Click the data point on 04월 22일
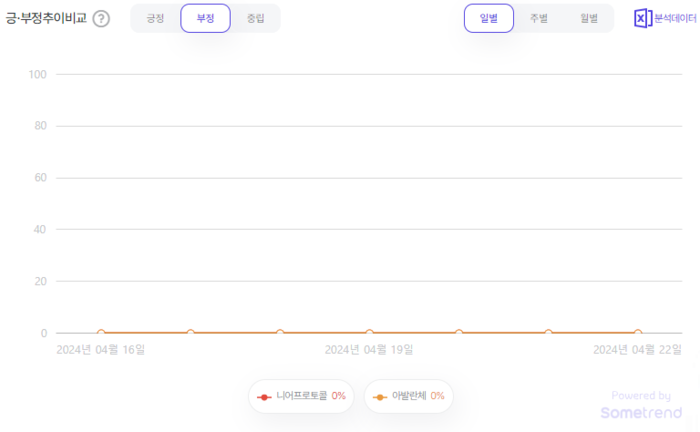 pos(638,332)
